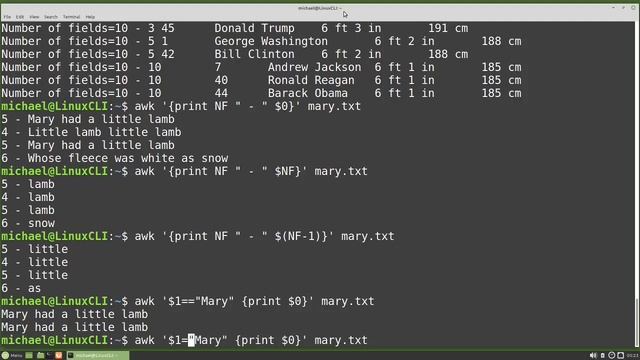640x360 pixels.
Task: Click the awk command containing $(NF-1)
Action: tap(264, 236)
